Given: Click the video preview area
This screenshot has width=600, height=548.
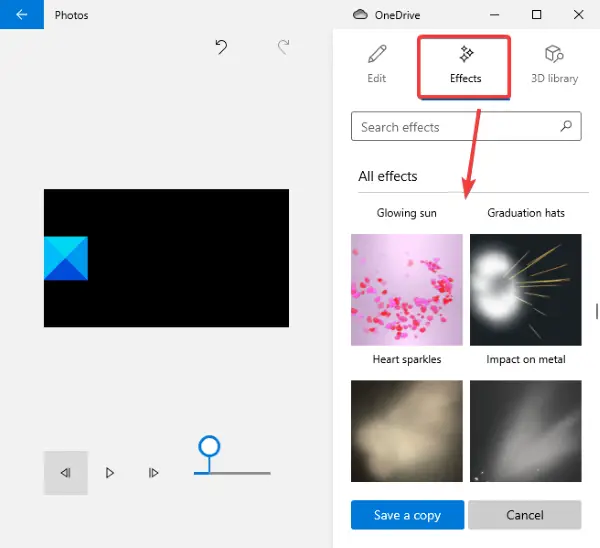Looking at the screenshot, I should [x=166, y=258].
